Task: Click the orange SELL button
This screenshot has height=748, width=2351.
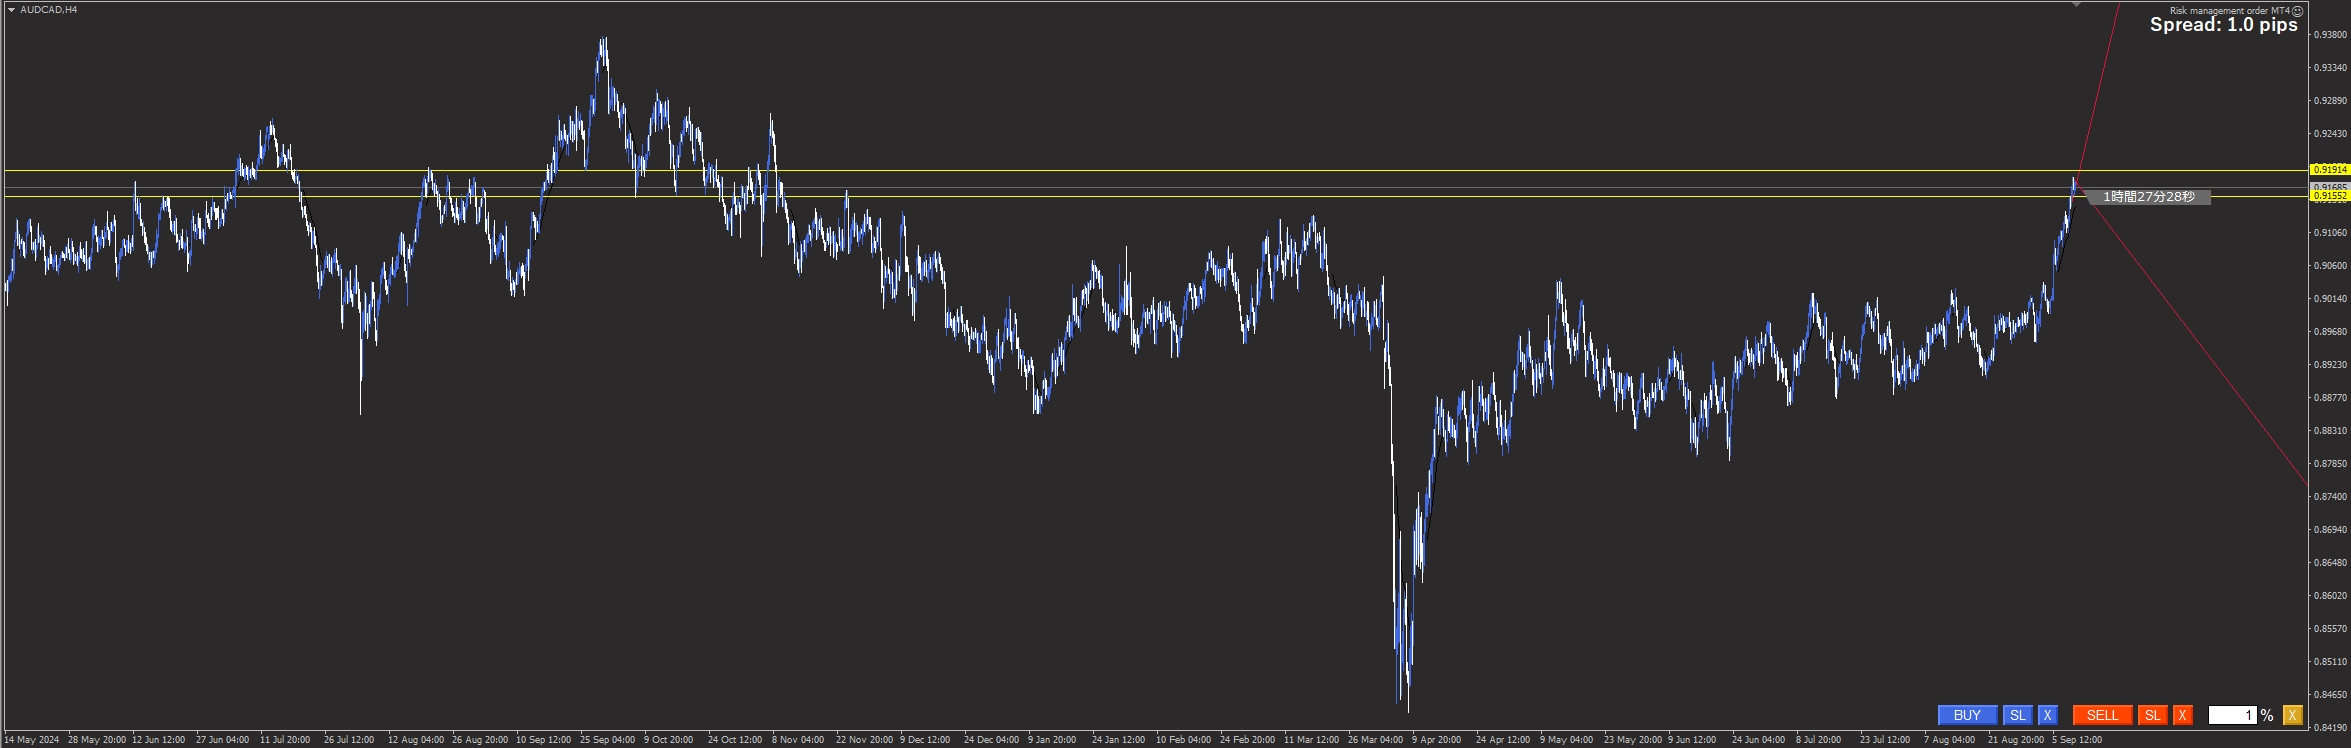Action: pyautogui.click(x=2101, y=715)
